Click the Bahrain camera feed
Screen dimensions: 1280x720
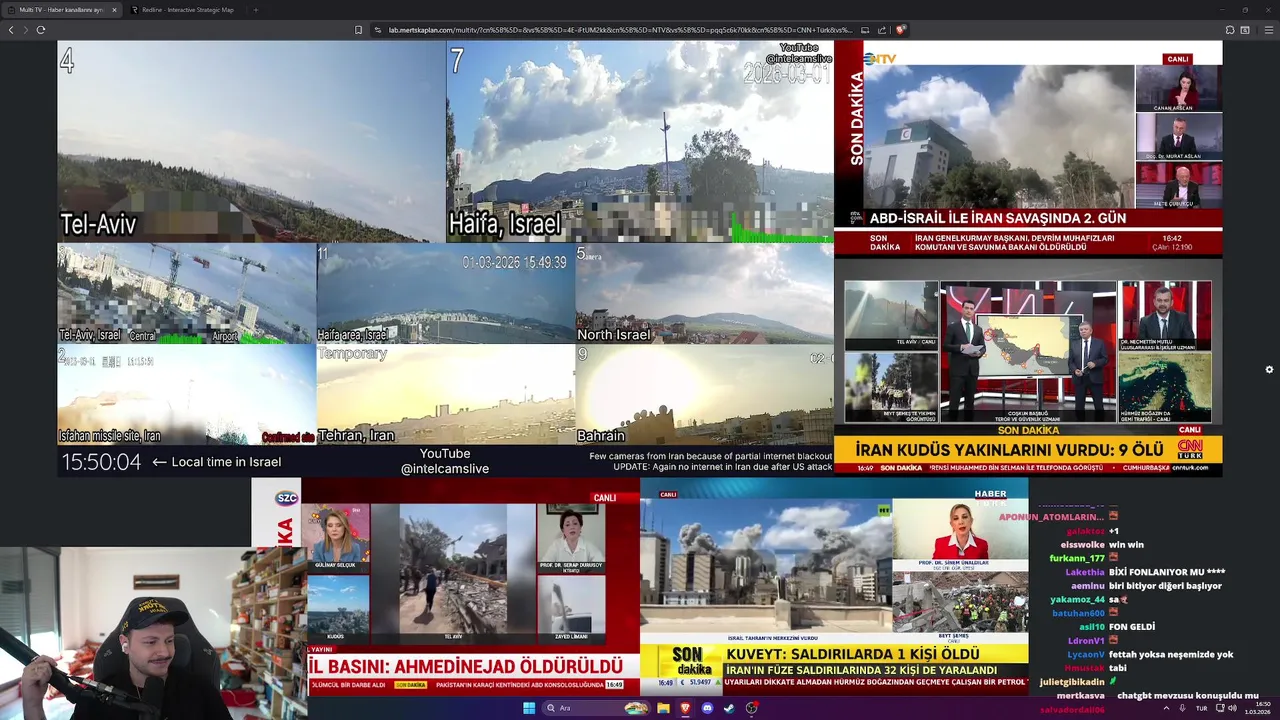click(x=704, y=395)
